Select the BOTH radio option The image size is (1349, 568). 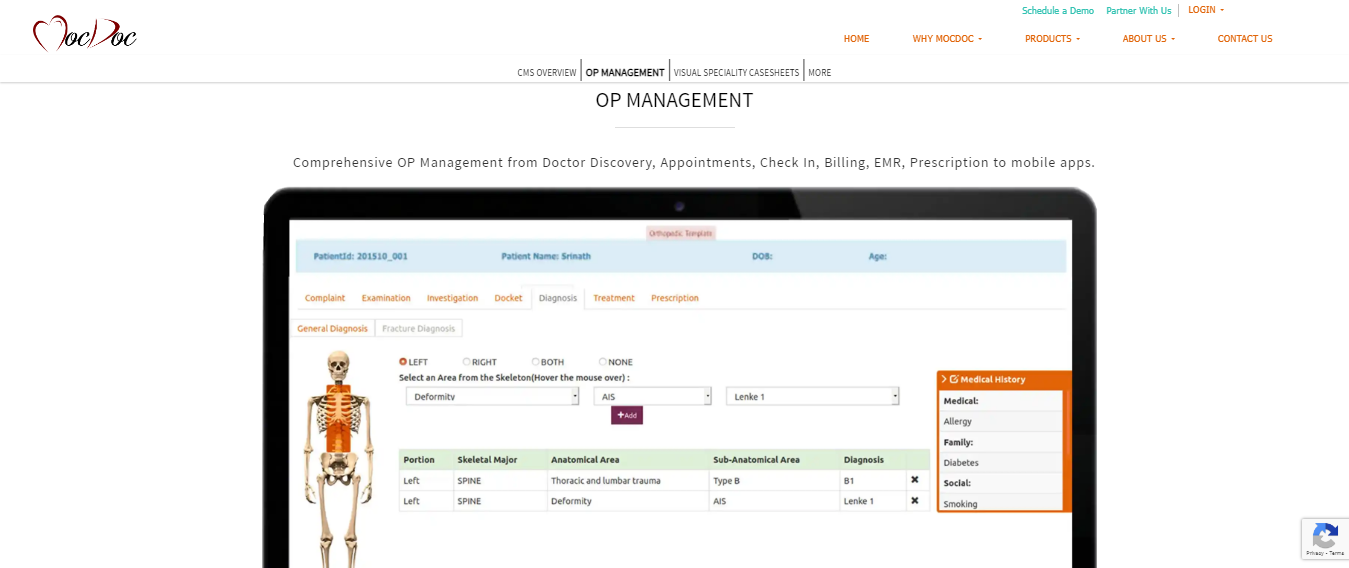click(x=535, y=362)
